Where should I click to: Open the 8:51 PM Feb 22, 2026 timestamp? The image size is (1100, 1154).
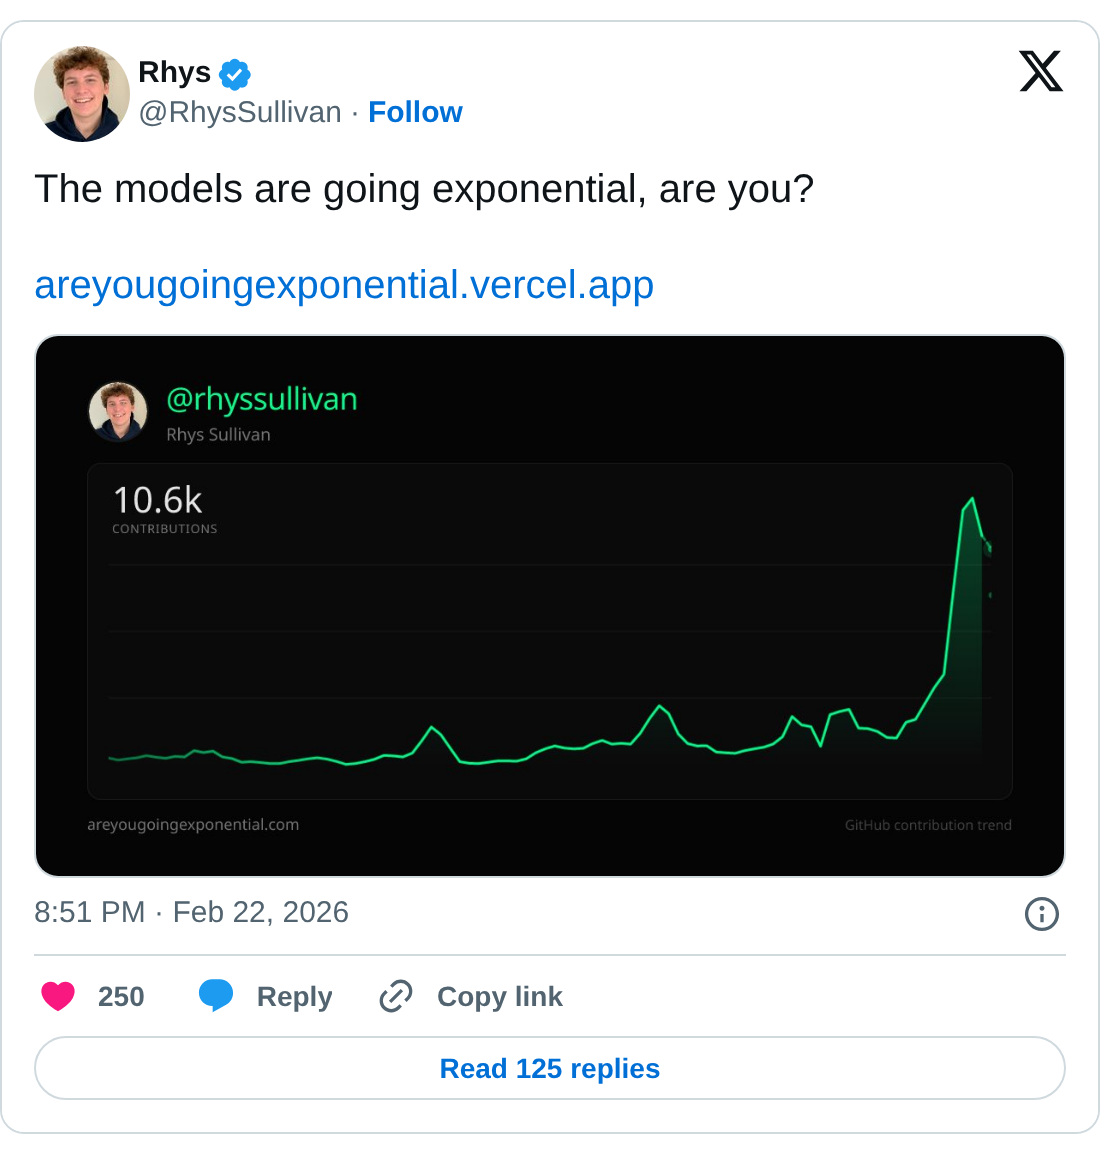point(191,912)
